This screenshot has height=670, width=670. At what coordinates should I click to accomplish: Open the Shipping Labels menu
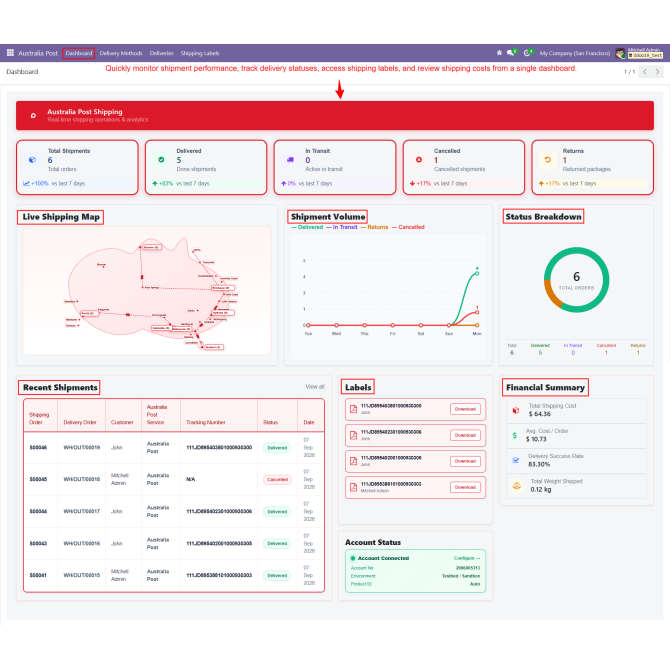(200, 53)
